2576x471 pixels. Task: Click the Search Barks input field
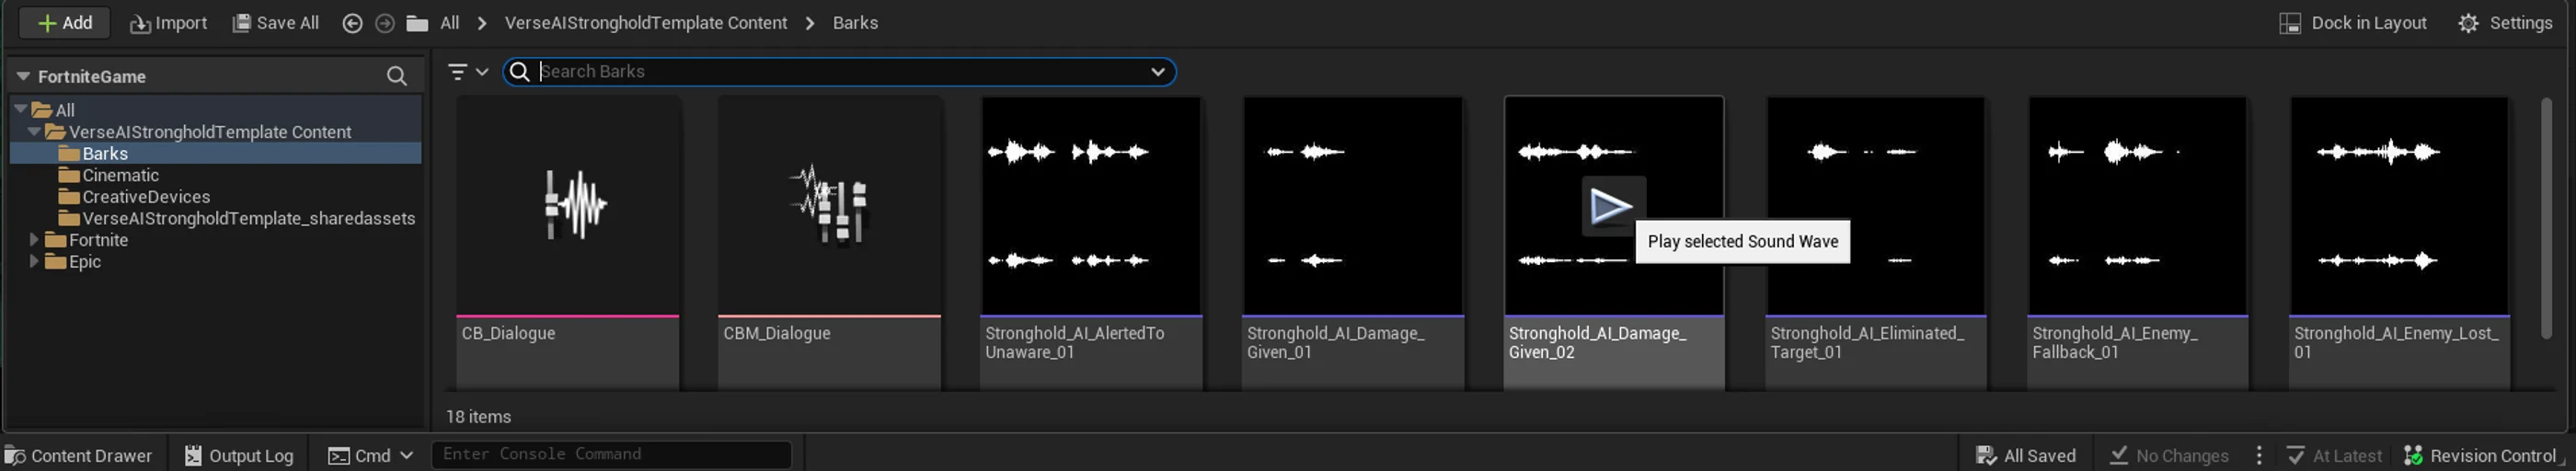click(x=840, y=72)
